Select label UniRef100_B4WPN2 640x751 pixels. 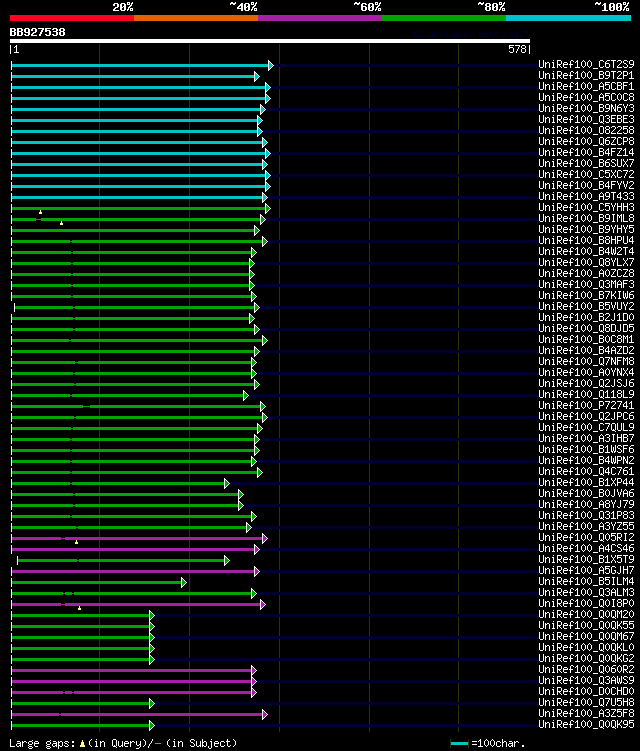(586, 461)
